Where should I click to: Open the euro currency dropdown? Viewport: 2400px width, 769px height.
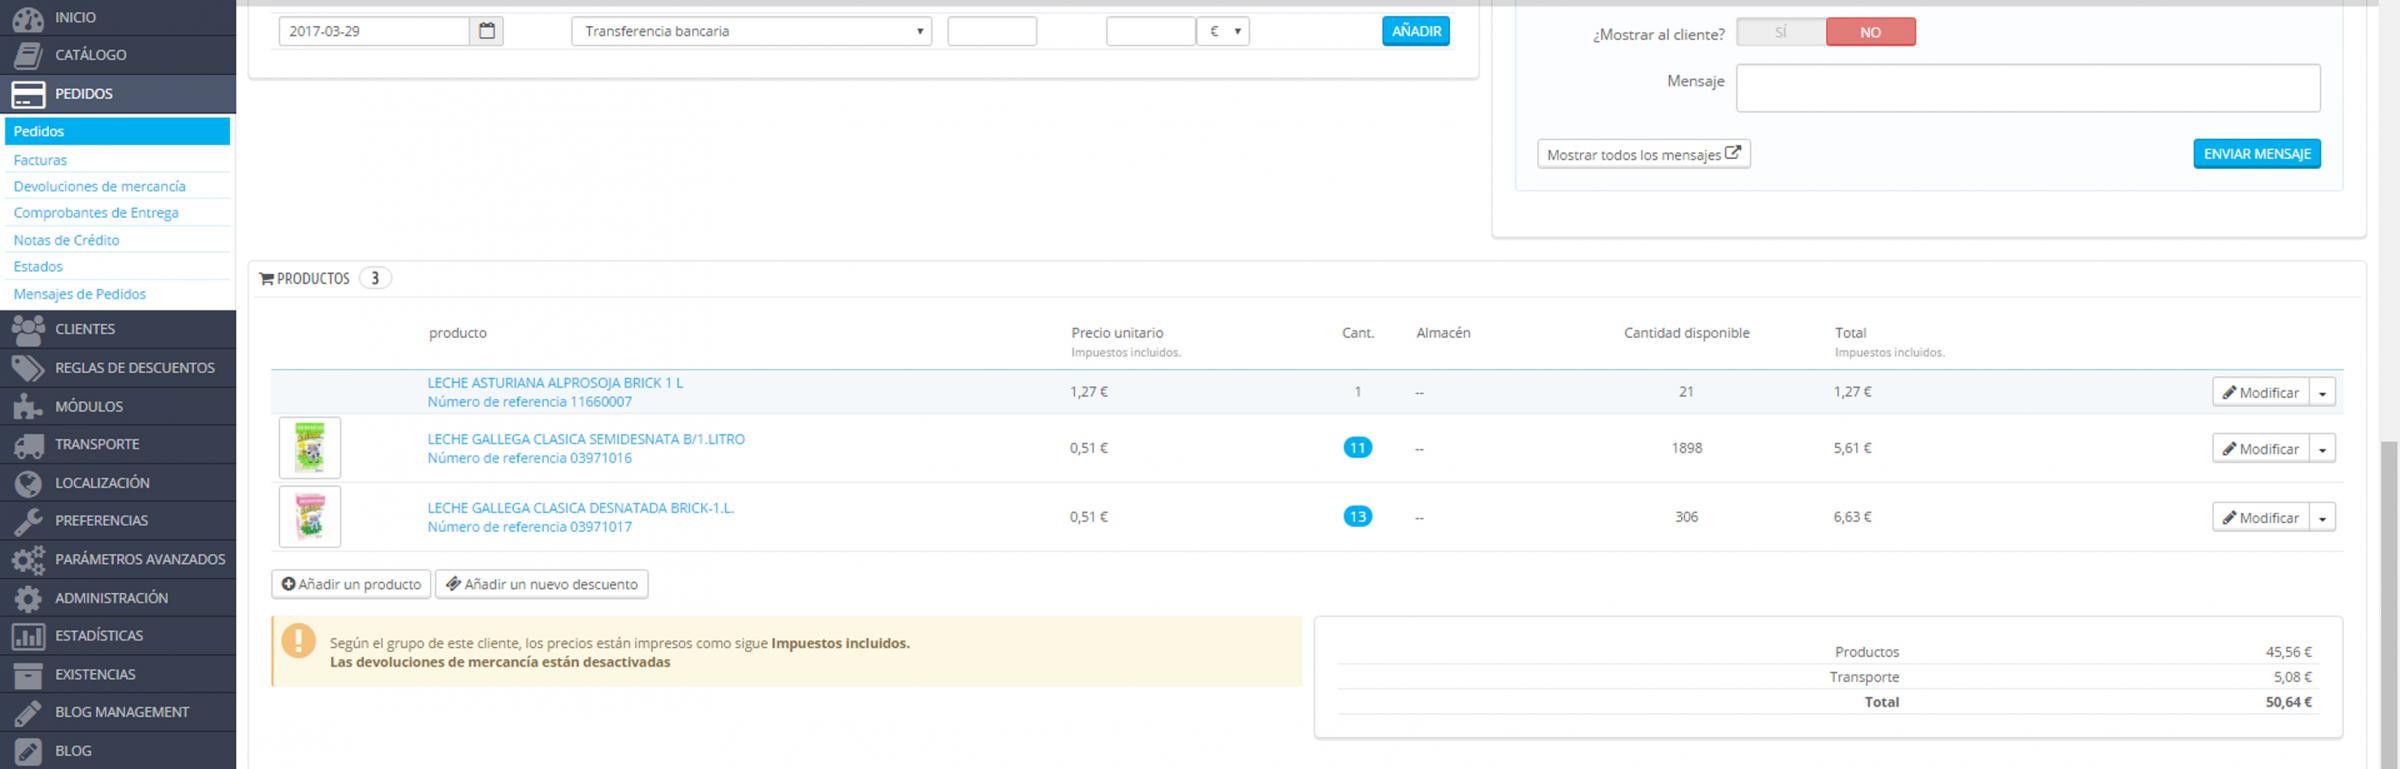point(1223,31)
